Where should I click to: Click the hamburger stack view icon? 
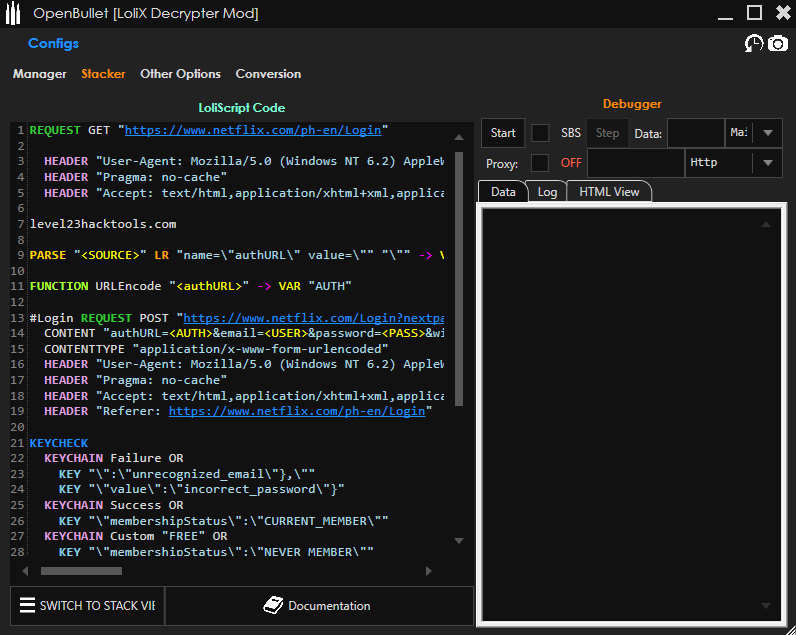coord(27,605)
